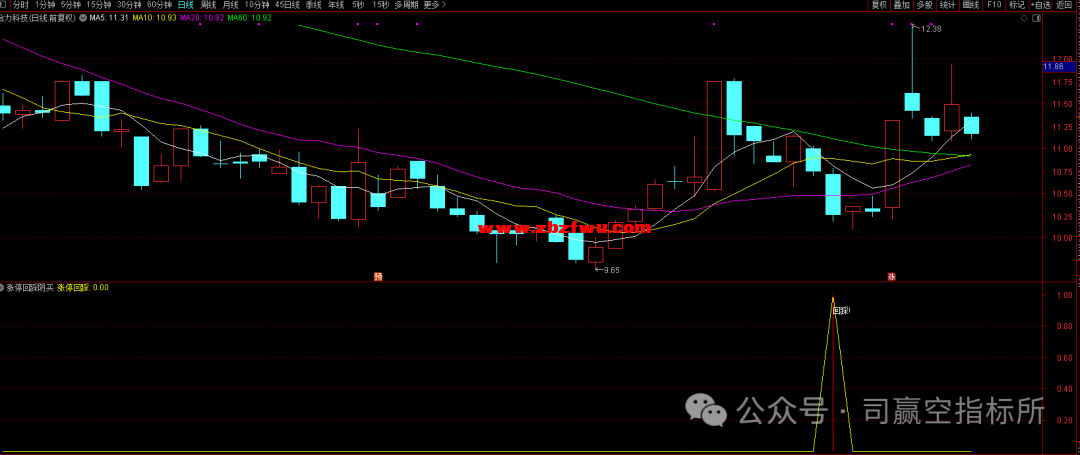Switch to the 月线 monthly chart
This screenshot has width=1080, height=455.
(230, 4)
